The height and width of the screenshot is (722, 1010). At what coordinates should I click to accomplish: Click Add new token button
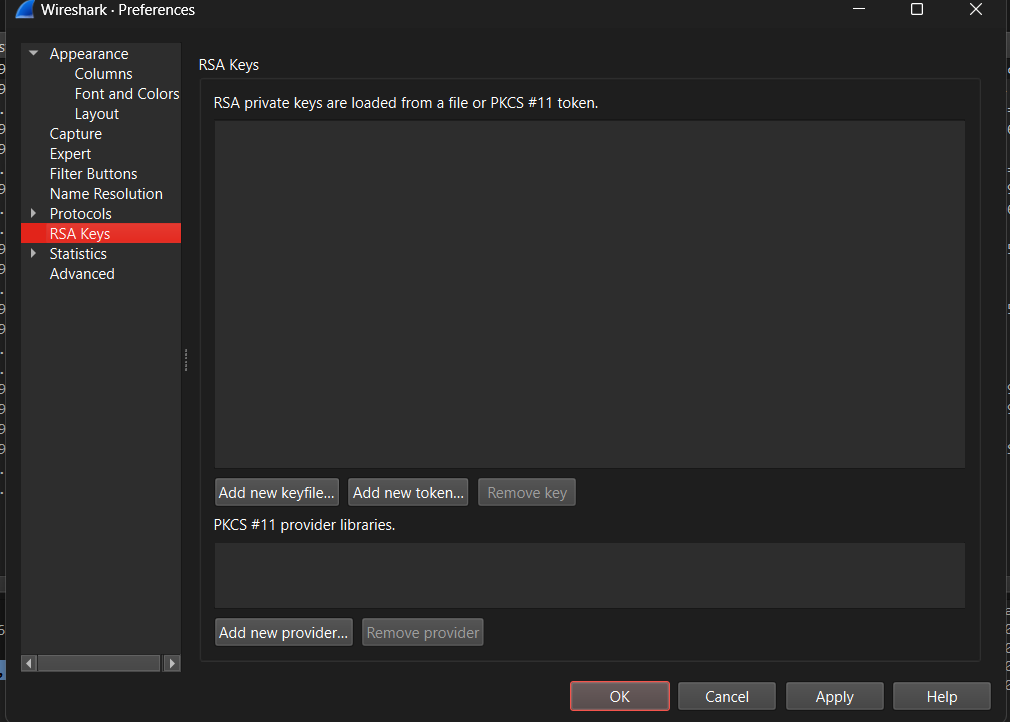[x=408, y=493]
